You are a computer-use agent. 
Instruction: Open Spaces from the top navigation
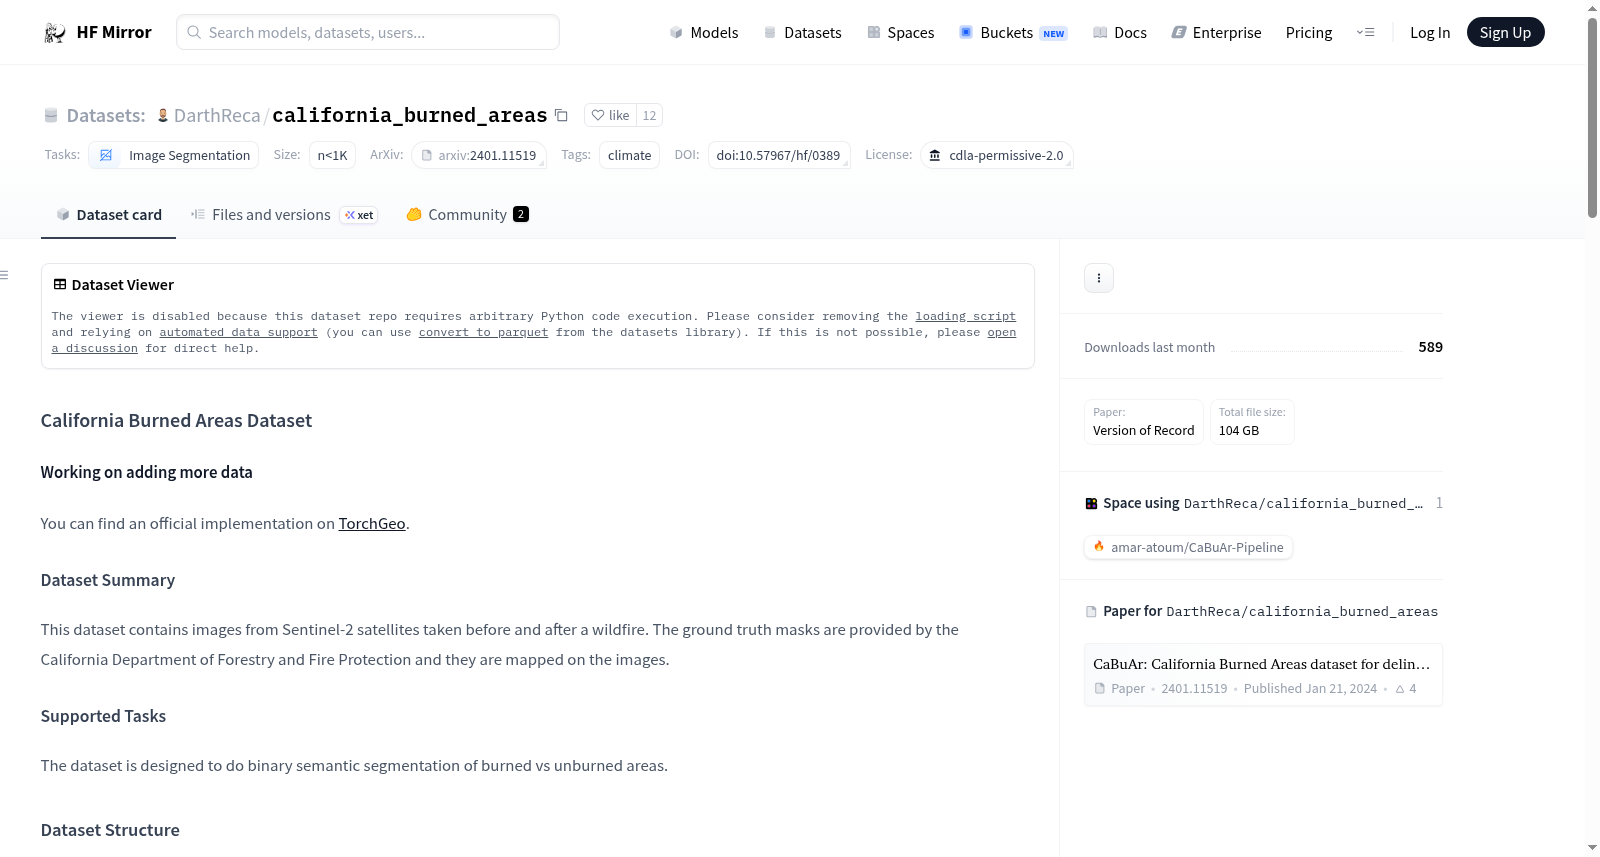[900, 33]
